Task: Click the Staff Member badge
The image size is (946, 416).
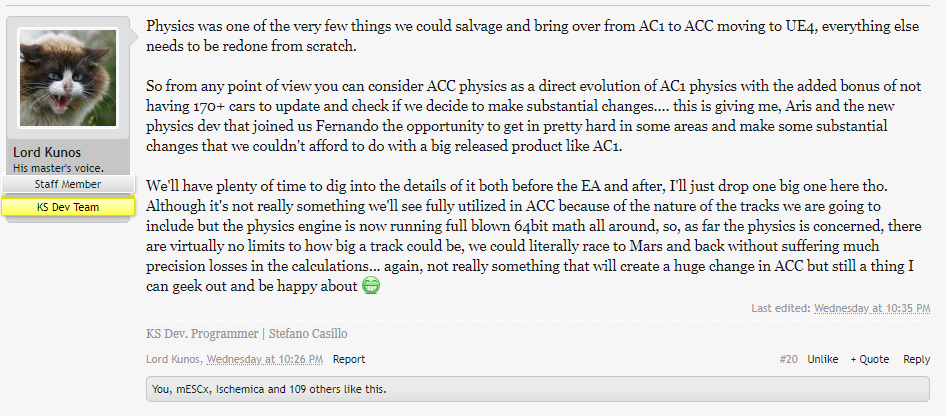Action: click(x=67, y=184)
